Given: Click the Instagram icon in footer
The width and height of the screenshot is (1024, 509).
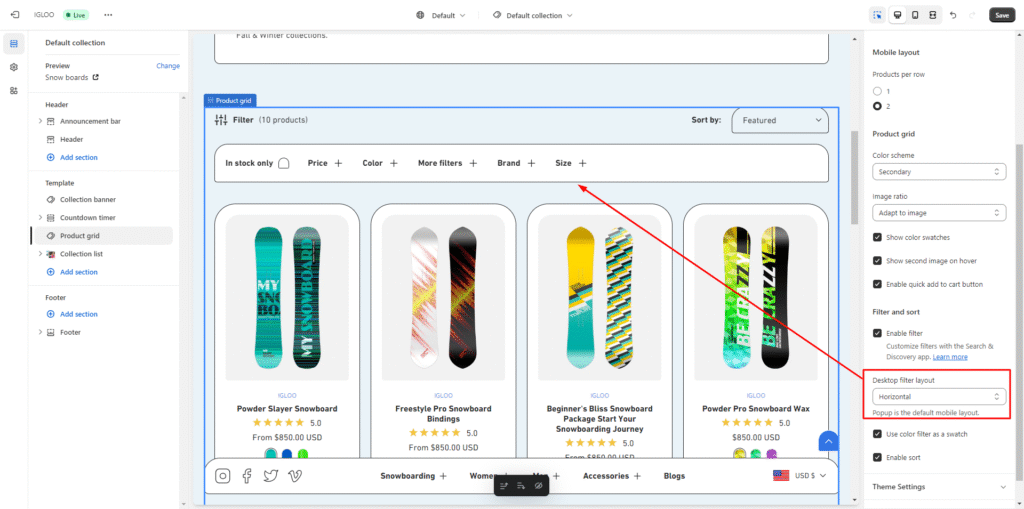Looking at the screenshot, I should pos(223,476).
